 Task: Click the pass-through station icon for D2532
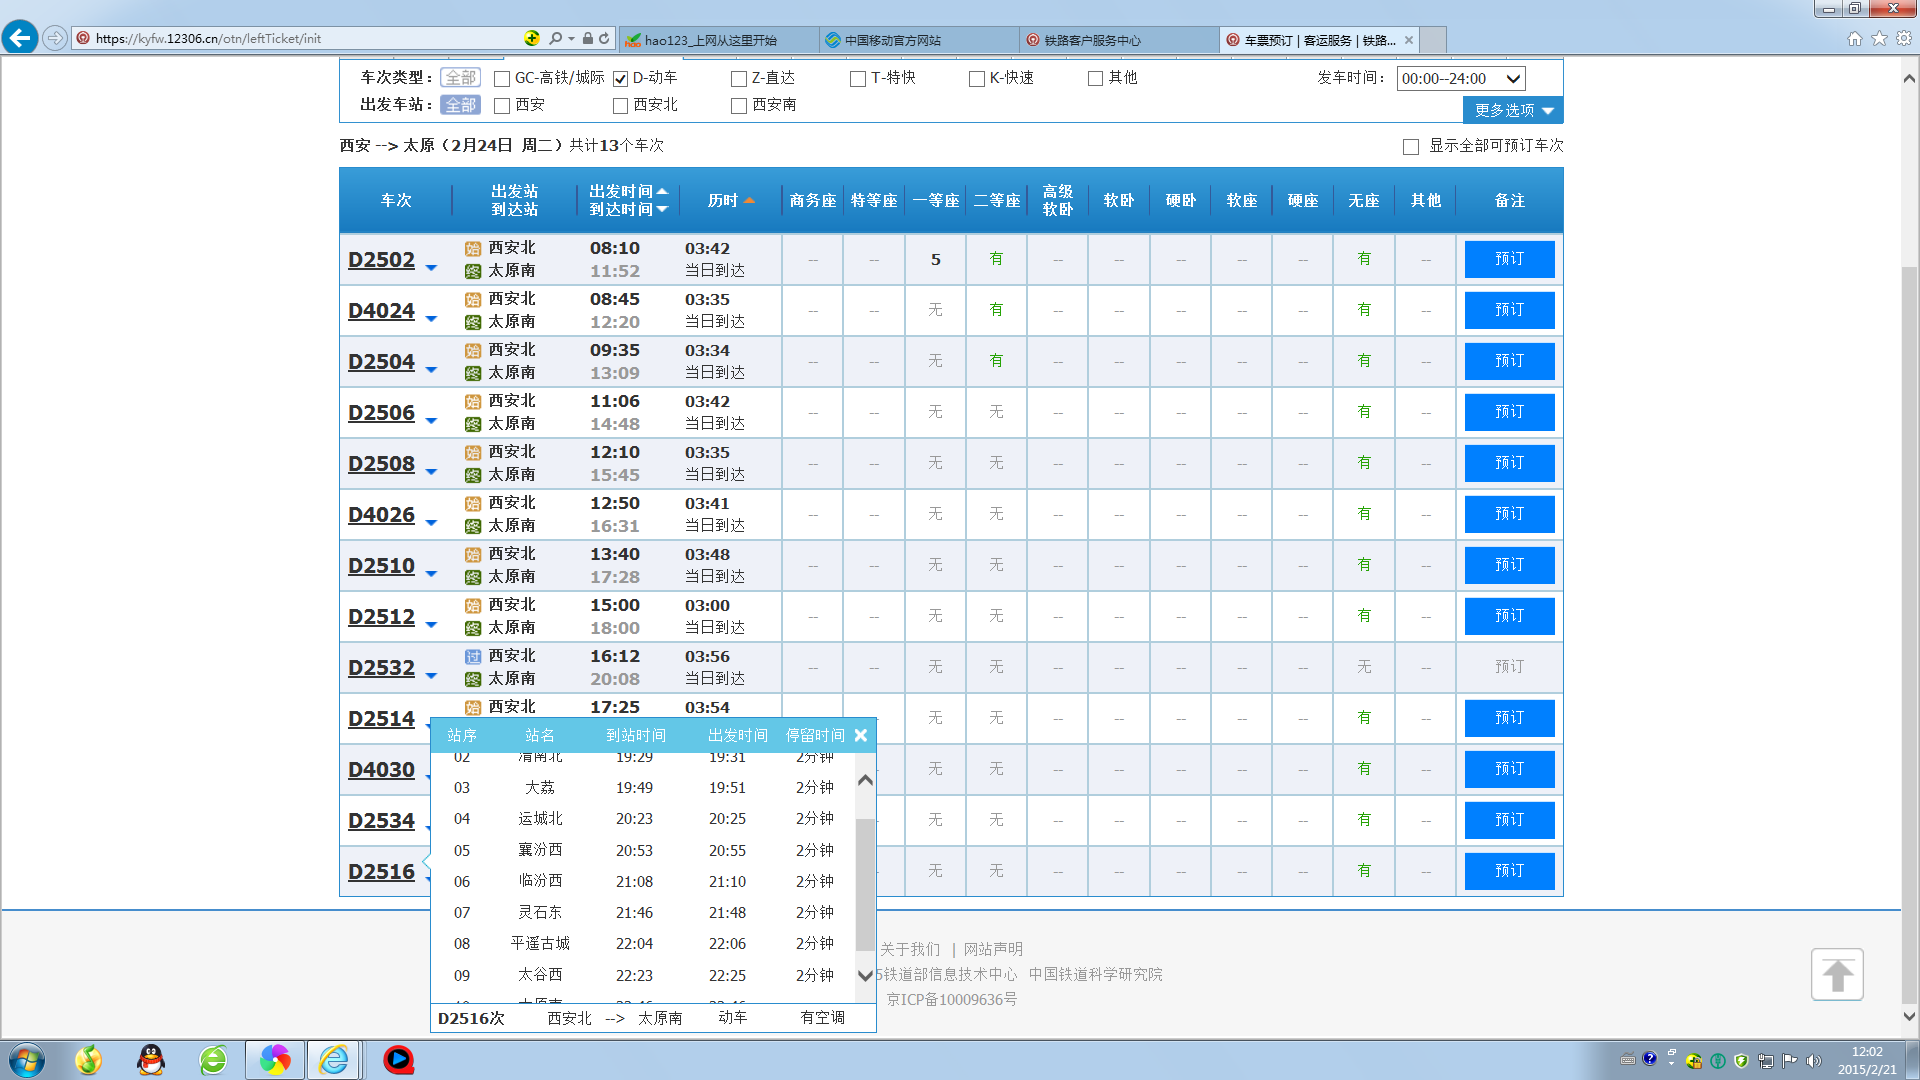pyautogui.click(x=473, y=657)
